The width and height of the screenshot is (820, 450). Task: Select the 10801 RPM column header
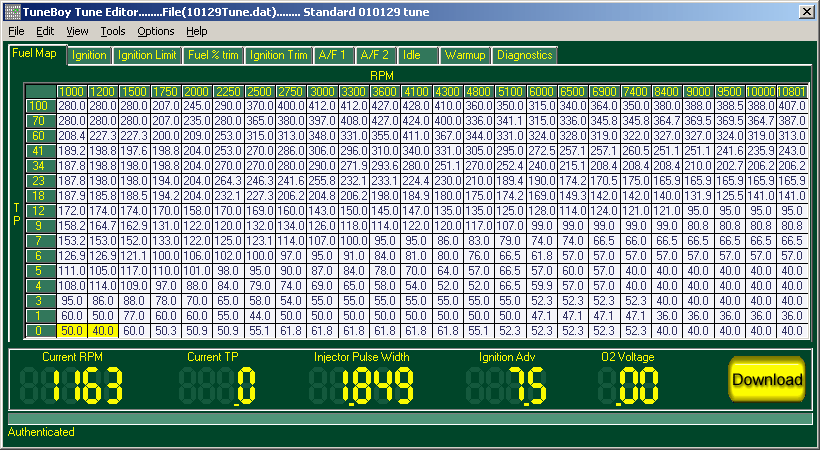click(792, 92)
